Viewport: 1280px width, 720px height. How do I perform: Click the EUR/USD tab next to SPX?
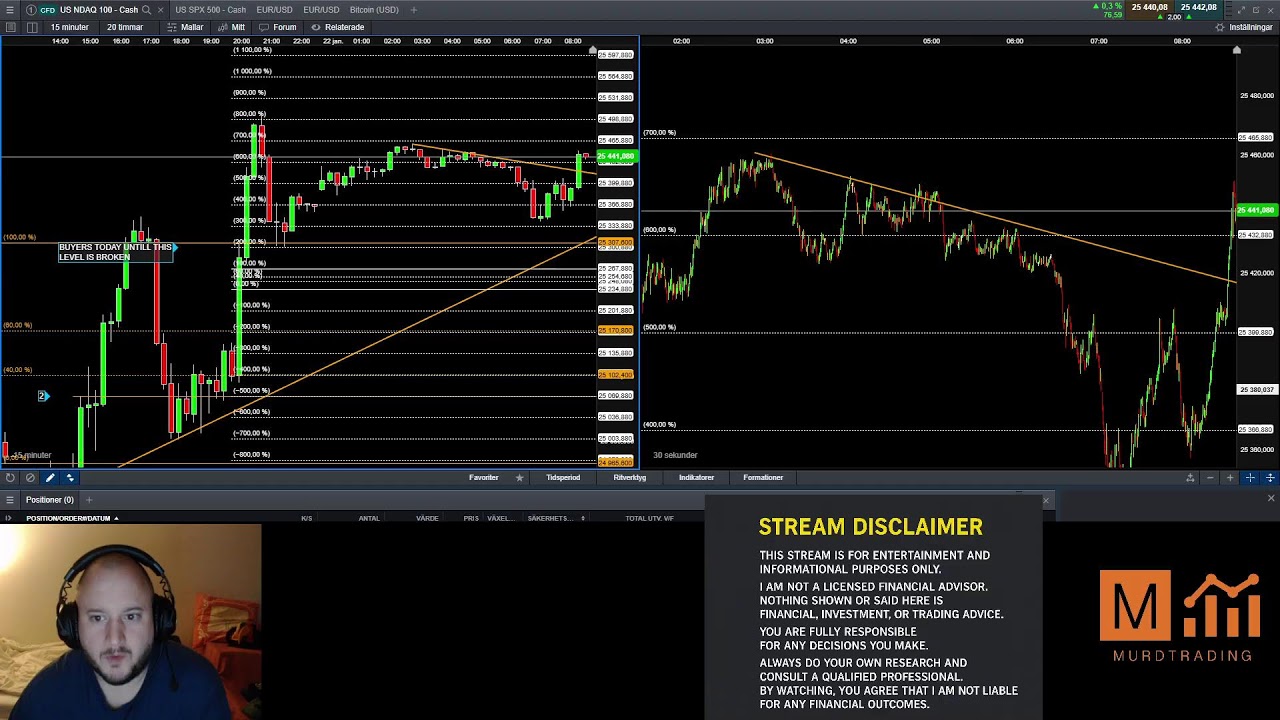(x=275, y=10)
